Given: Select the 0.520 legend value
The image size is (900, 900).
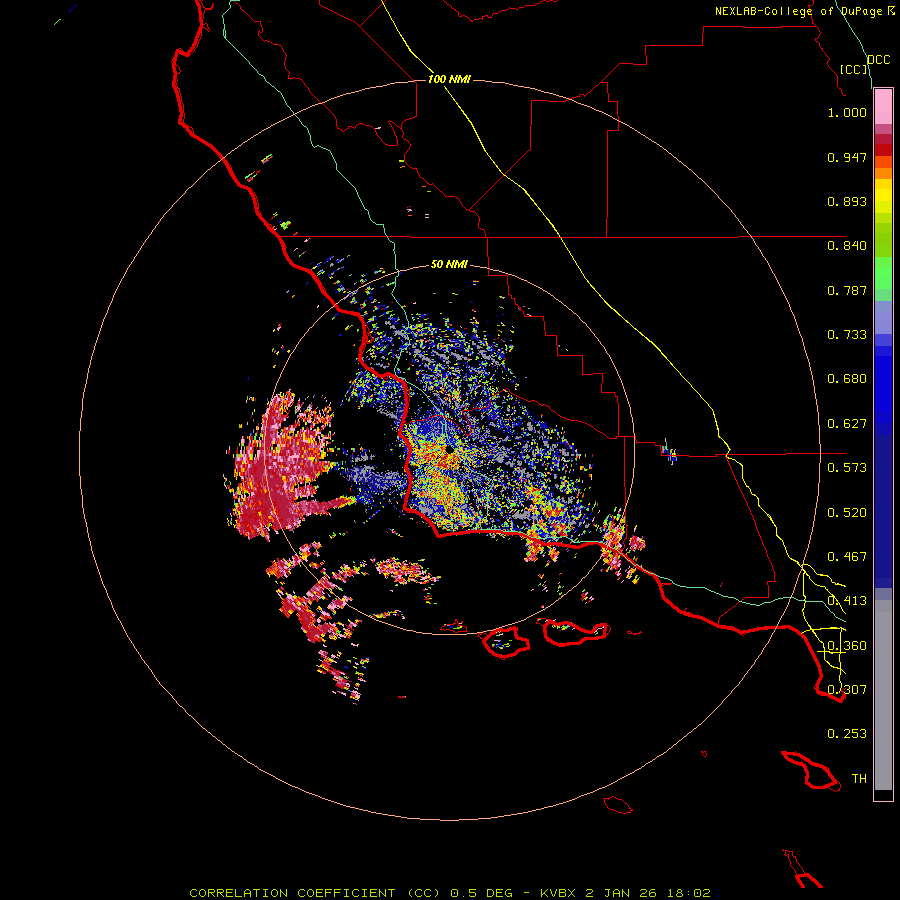Looking at the screenshot, I should coord(847,513).
